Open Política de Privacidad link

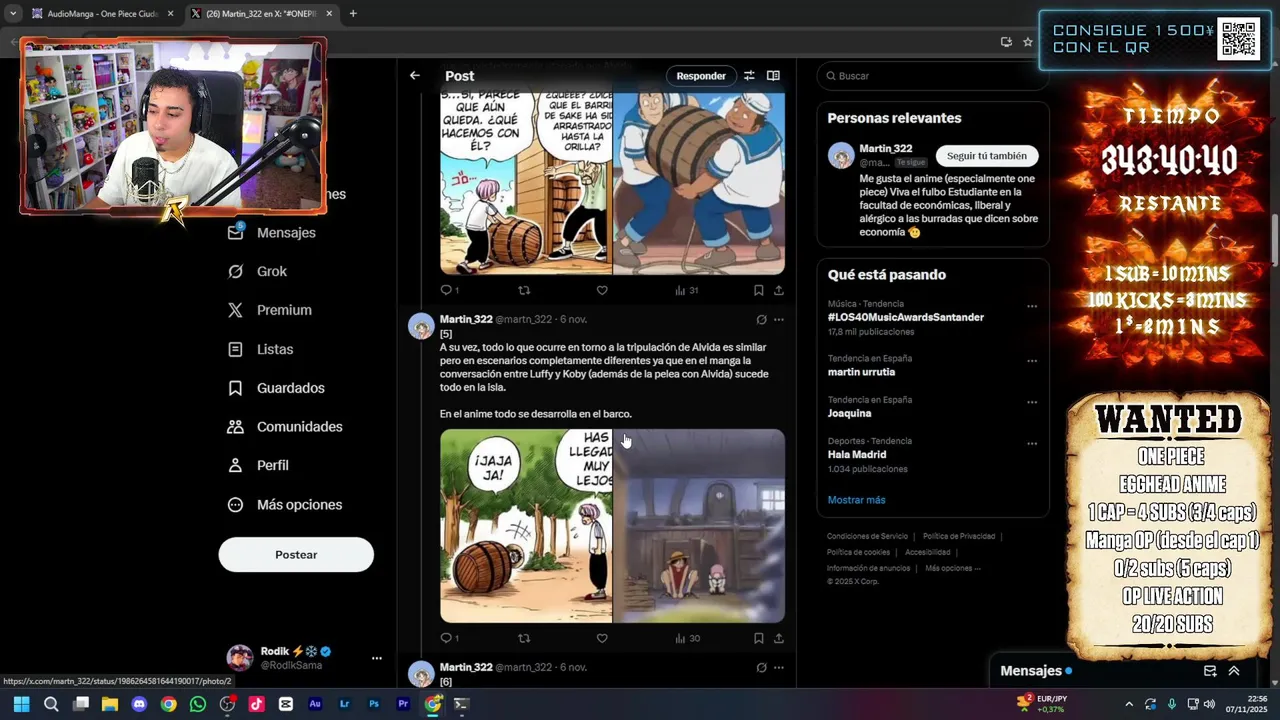(x=959, y=536)
